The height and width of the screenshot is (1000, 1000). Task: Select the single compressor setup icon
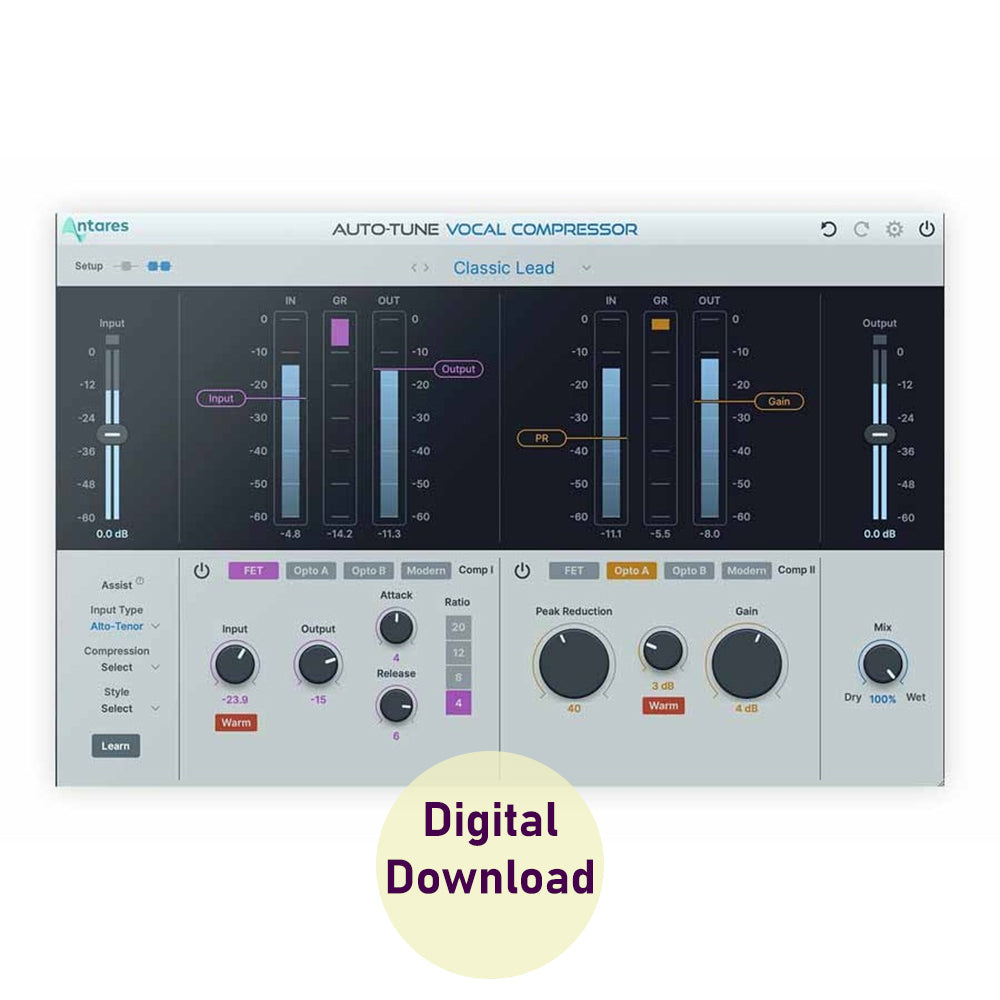point(126,266)
